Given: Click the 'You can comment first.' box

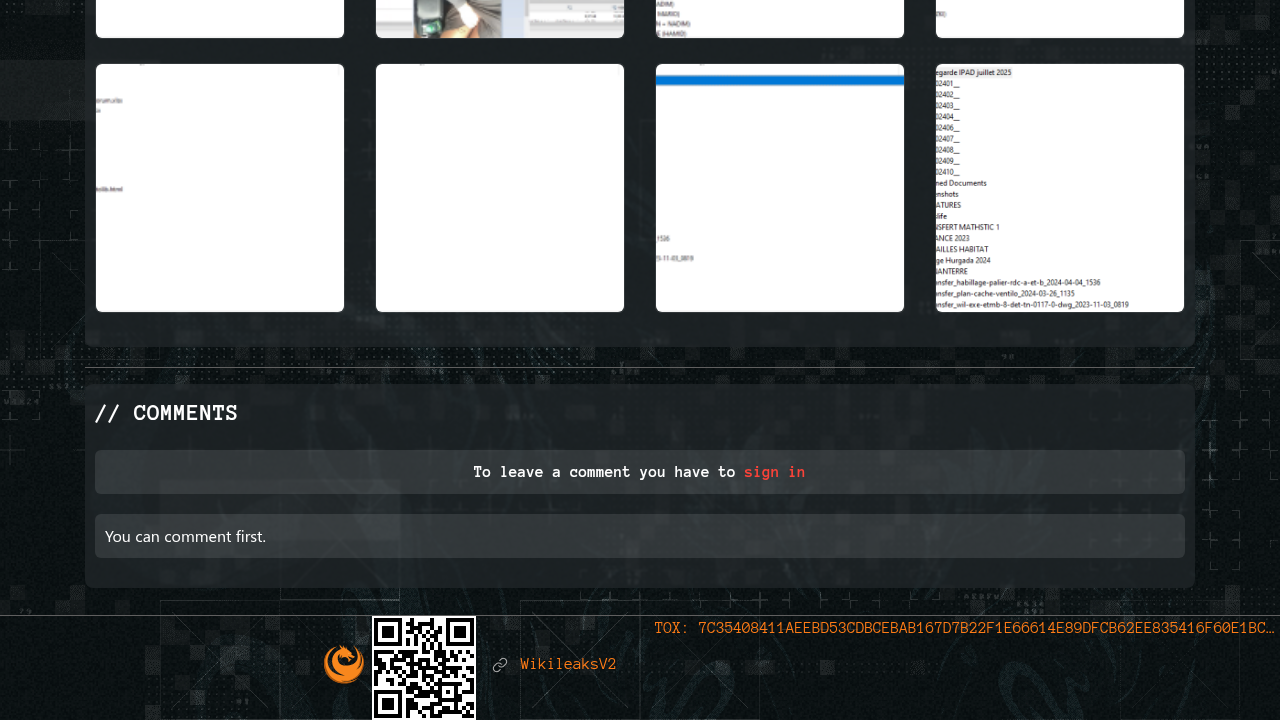Looking at the screenshot, I should (640, 536).
